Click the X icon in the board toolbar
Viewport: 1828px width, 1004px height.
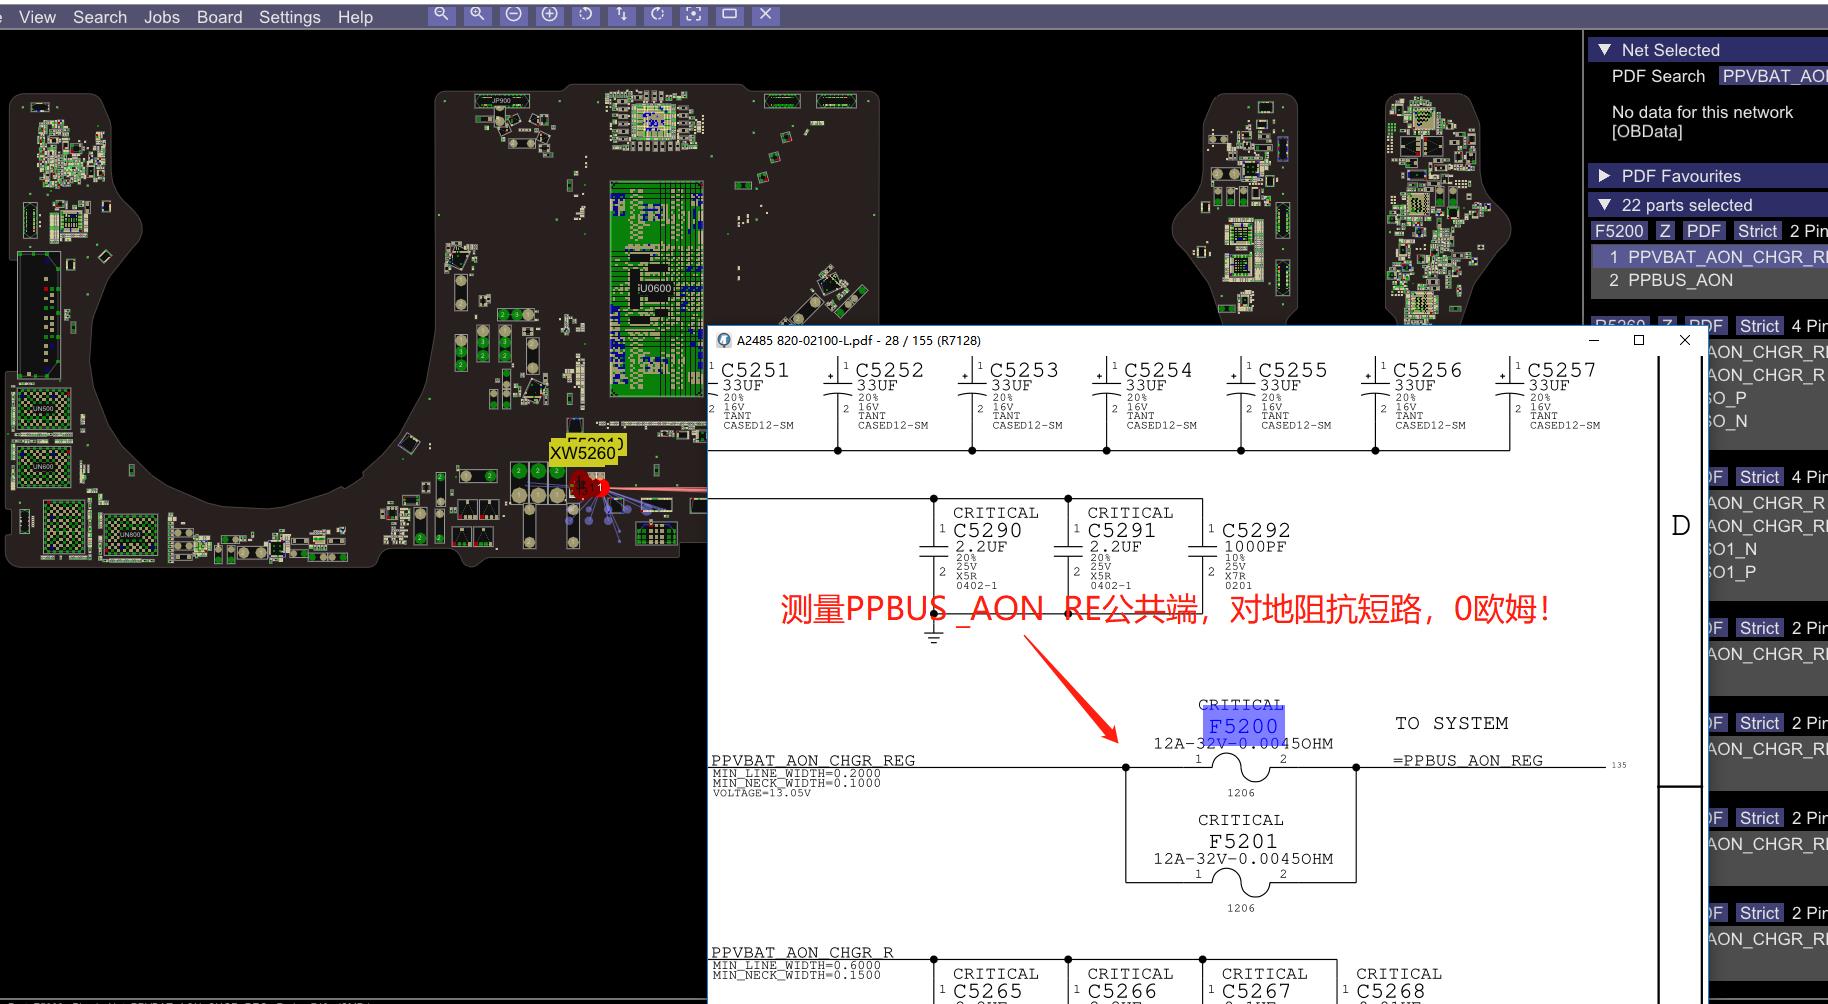(765, 14)
